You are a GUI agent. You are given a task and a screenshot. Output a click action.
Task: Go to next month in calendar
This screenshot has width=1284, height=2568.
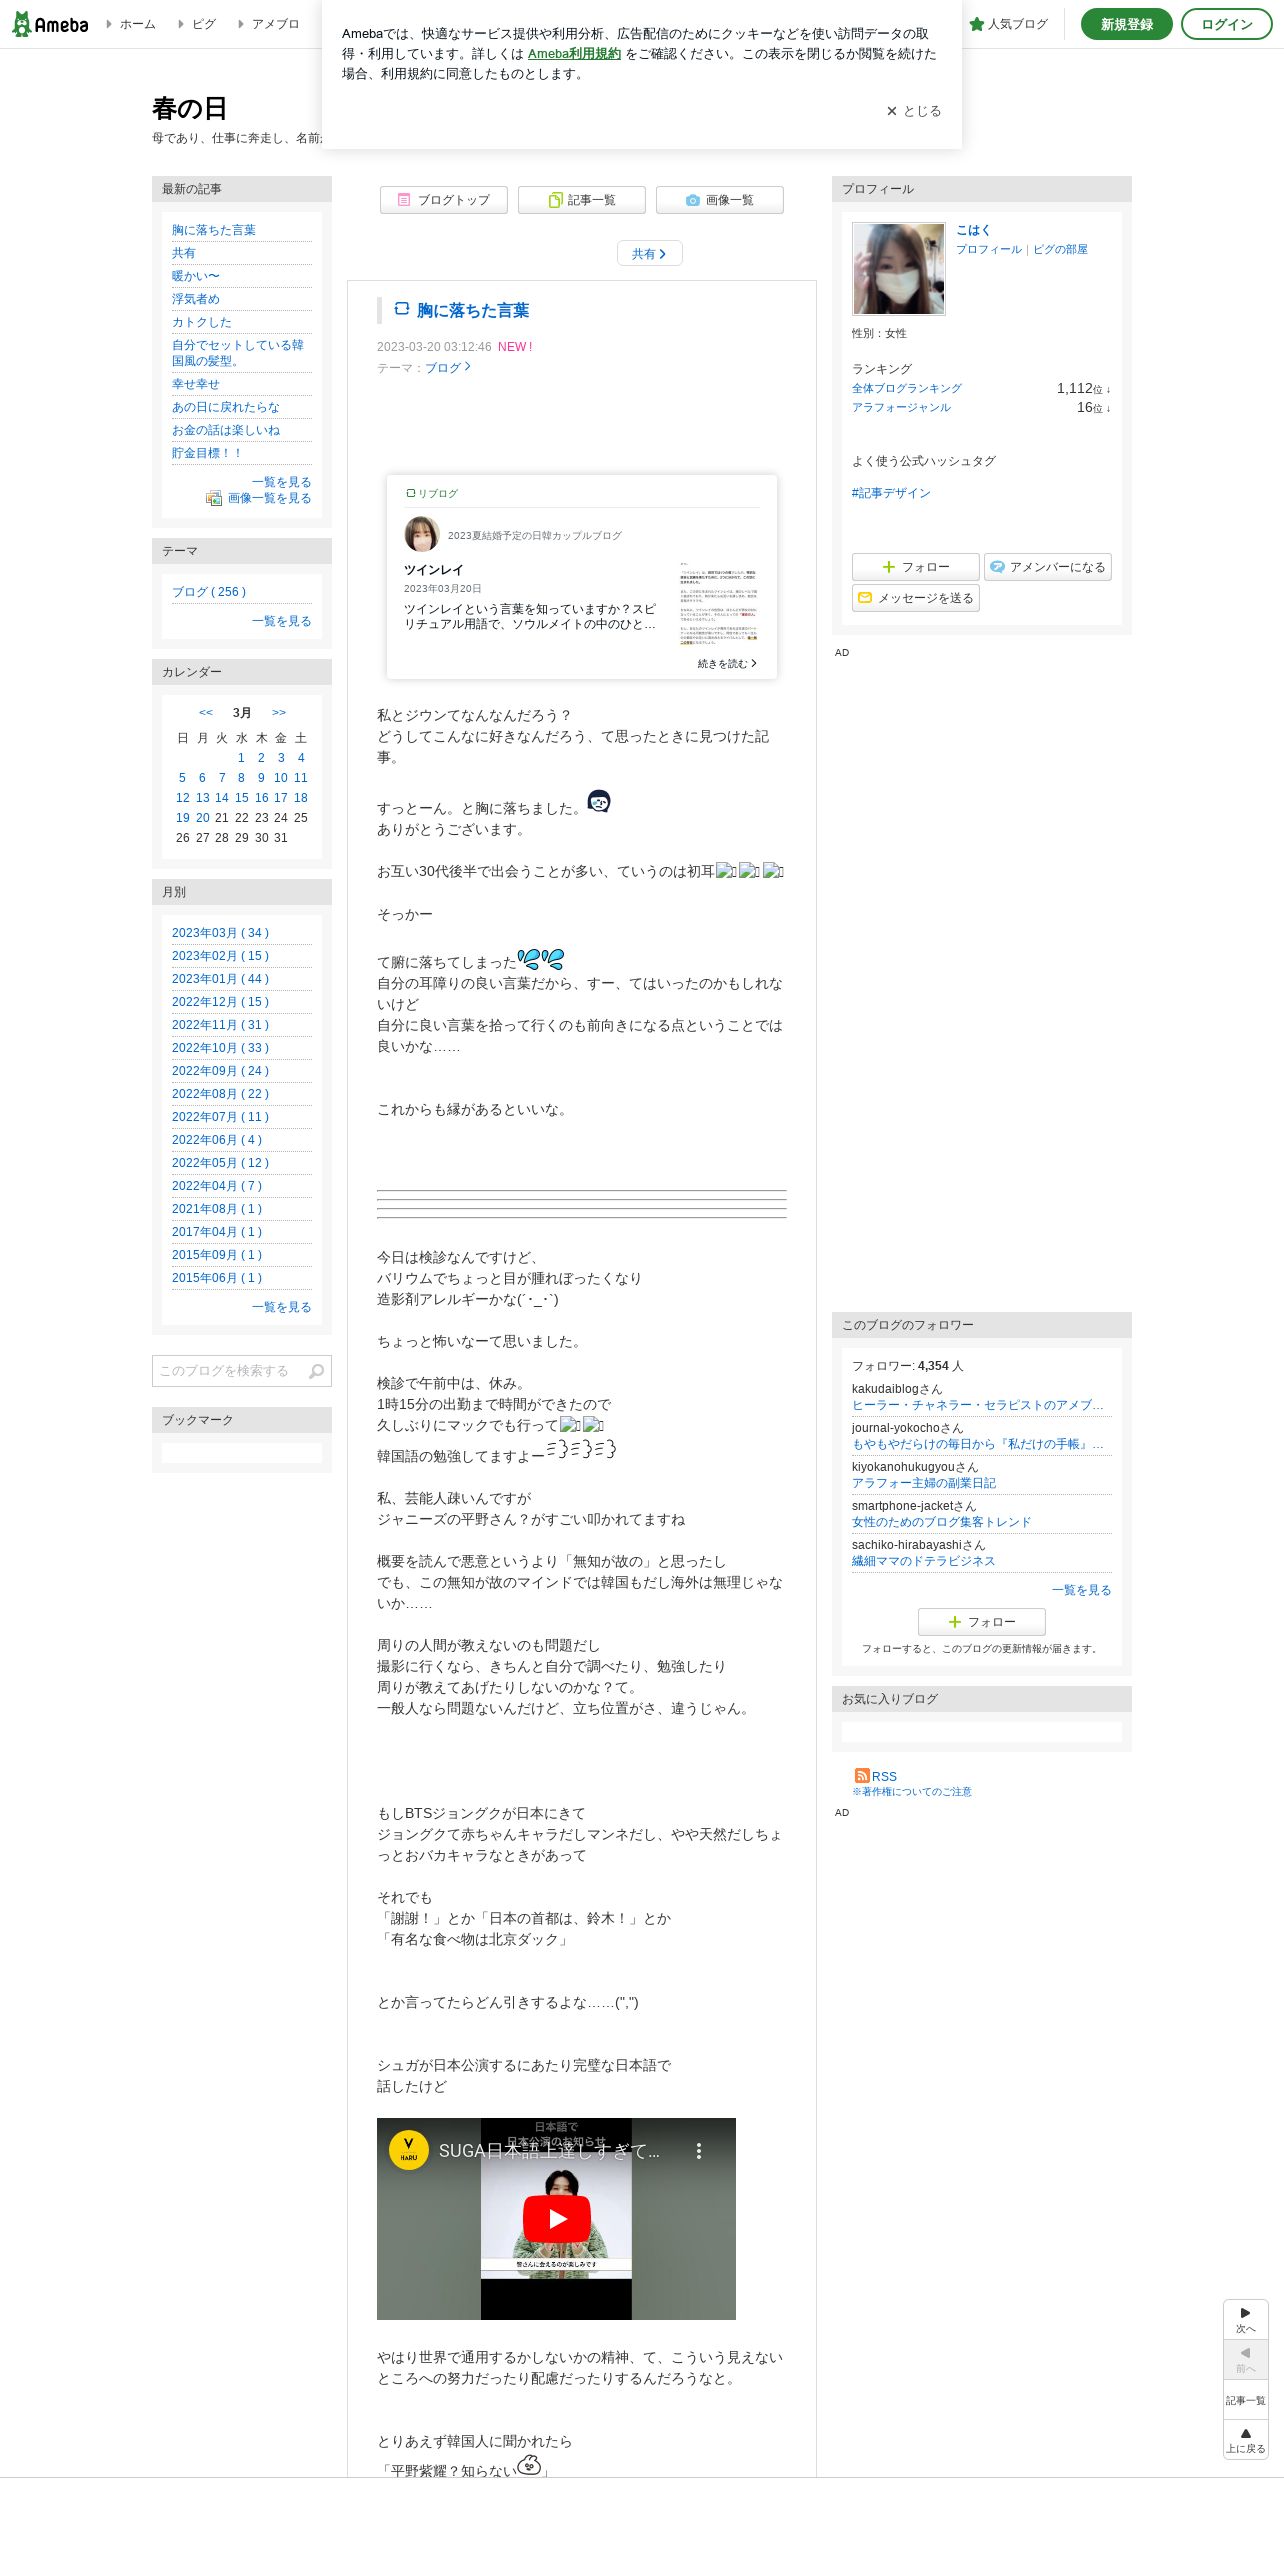[279, 713]
